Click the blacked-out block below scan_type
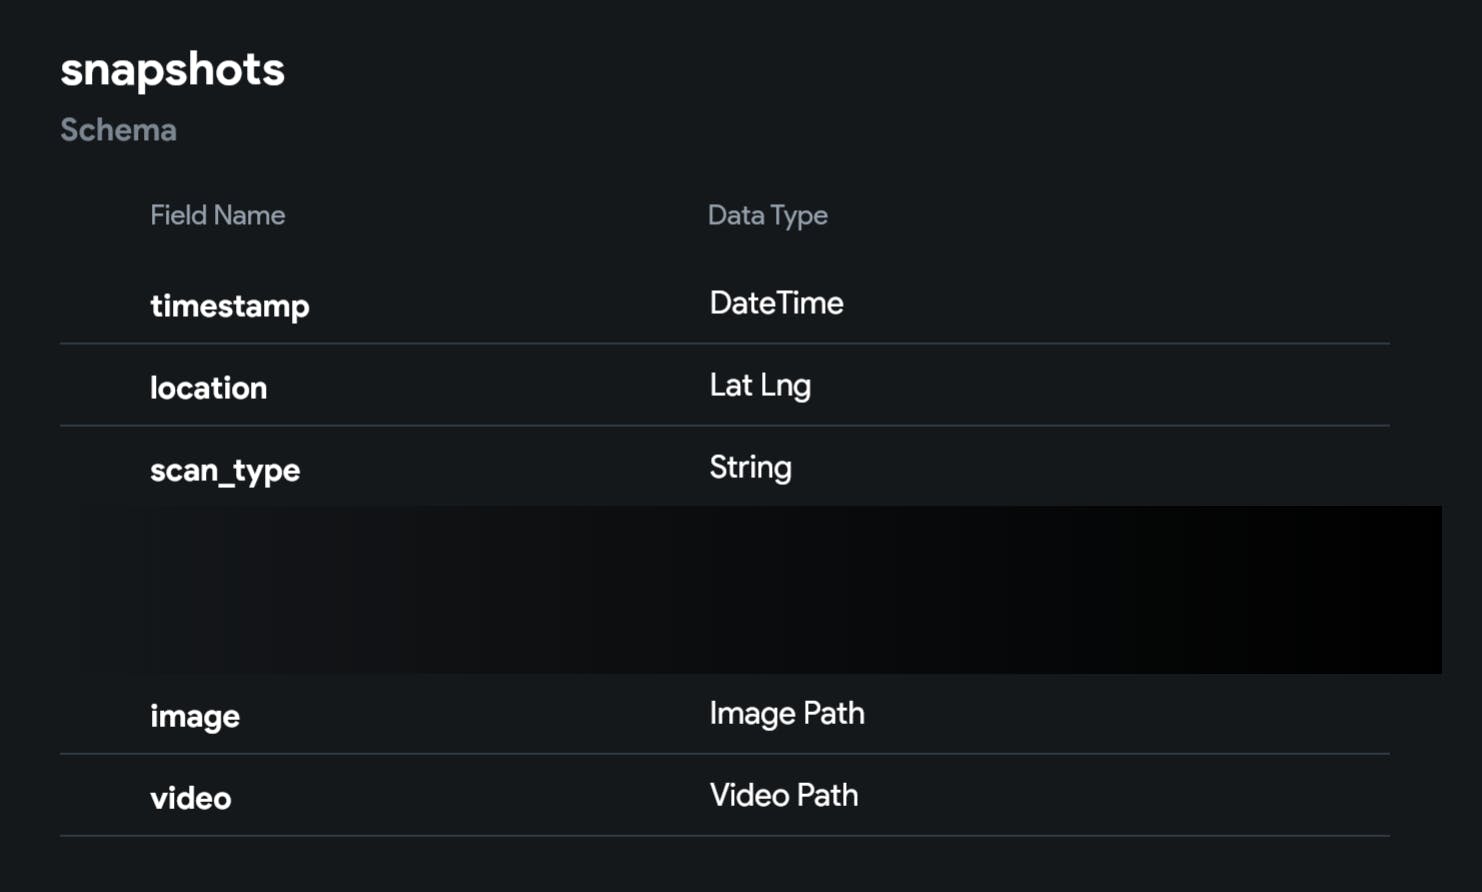 coord(790,590)
